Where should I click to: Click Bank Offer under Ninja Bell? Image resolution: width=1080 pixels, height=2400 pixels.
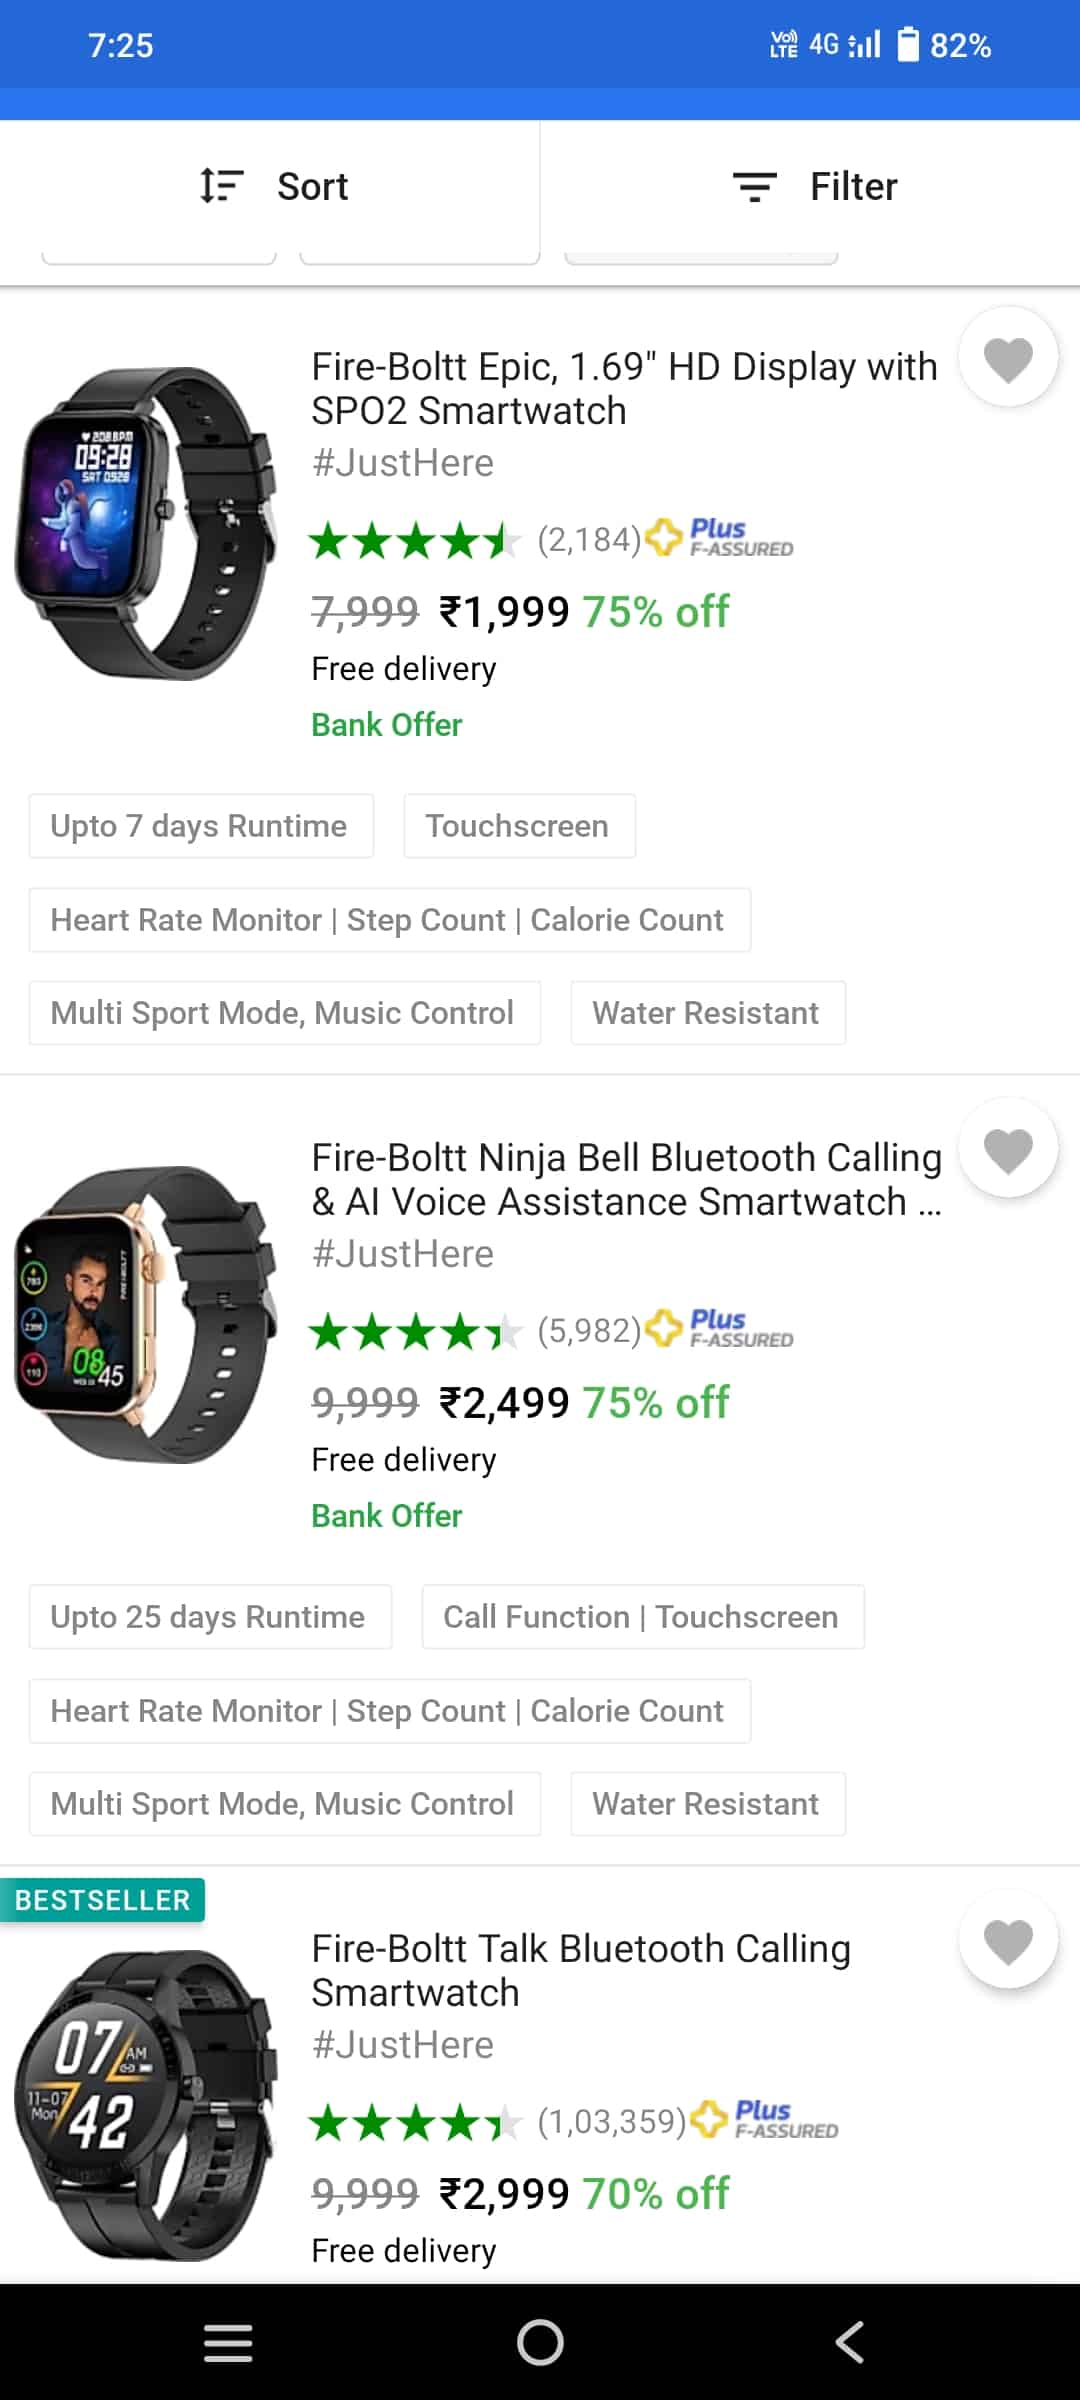pos(386,1516)
